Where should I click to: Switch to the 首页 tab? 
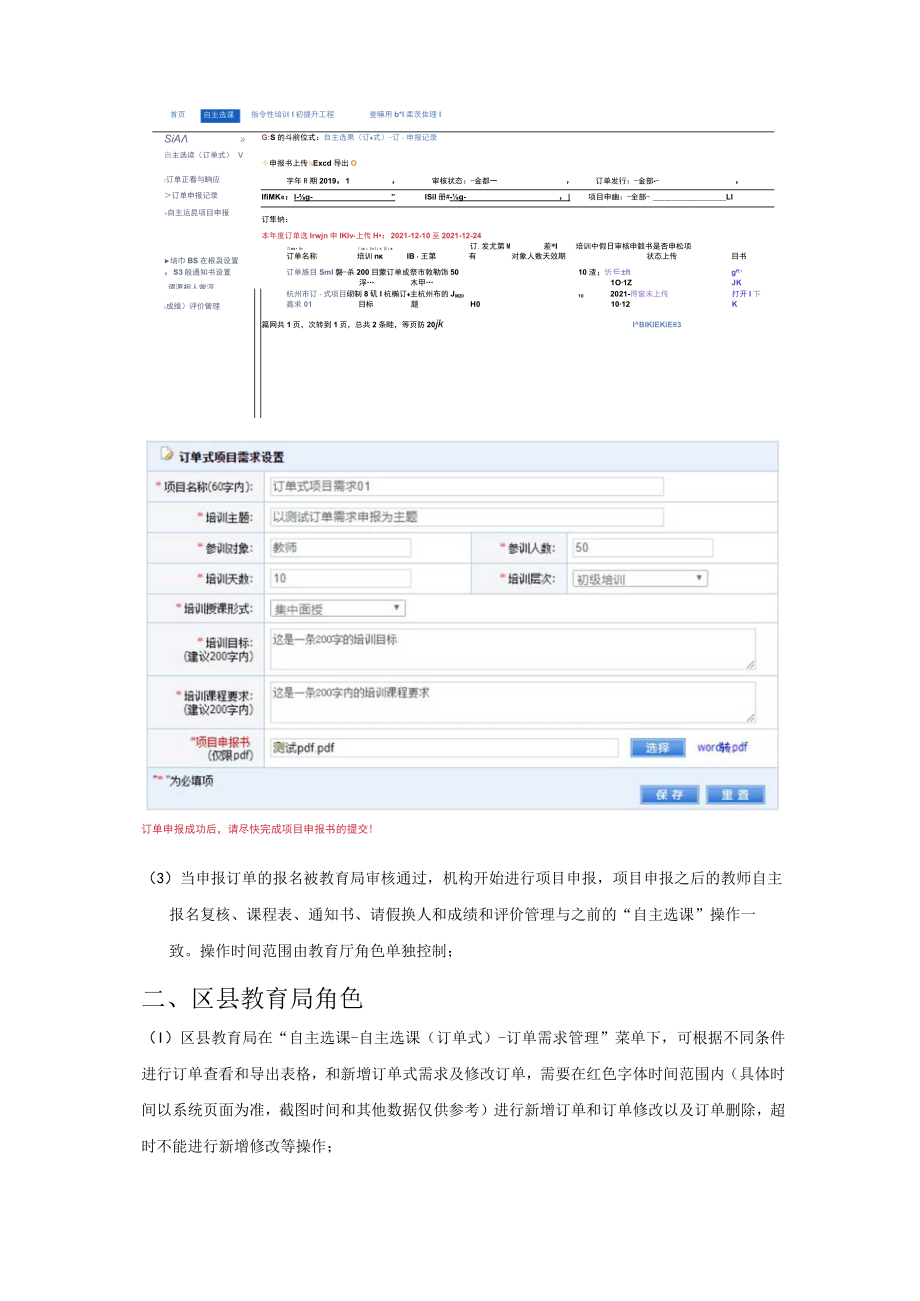click(178, 115)
